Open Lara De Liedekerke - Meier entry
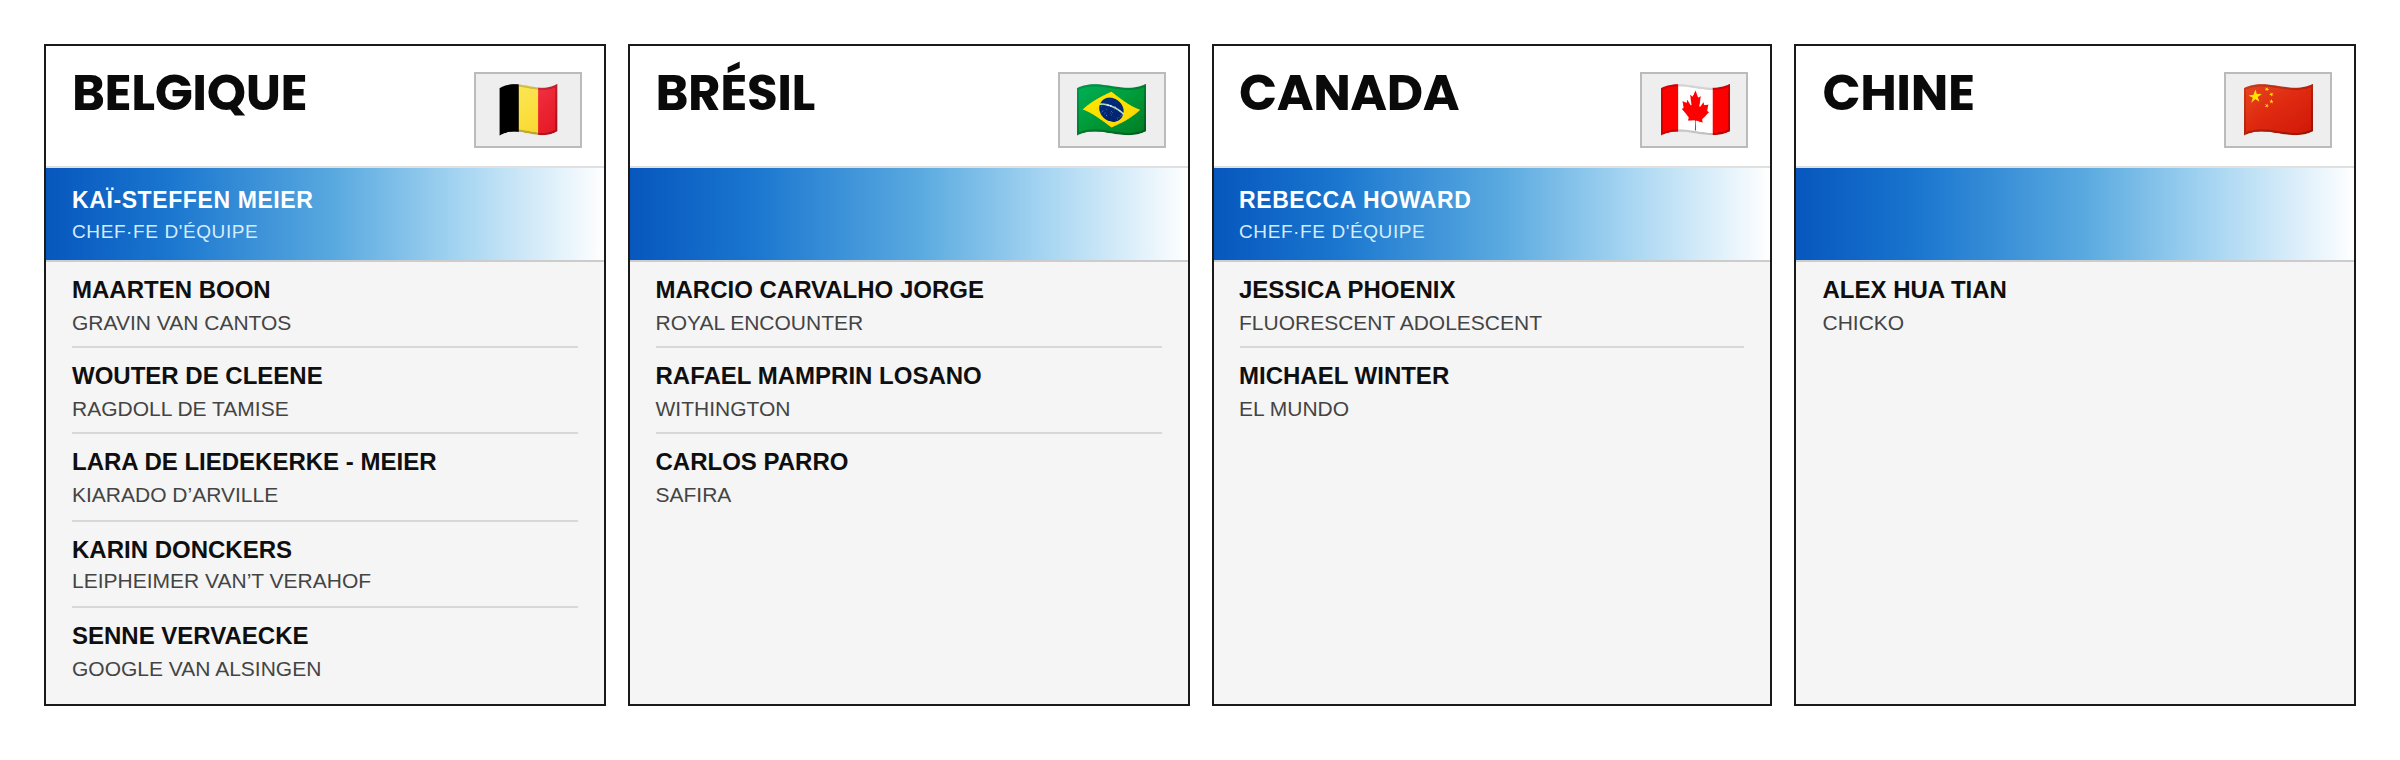The height and width of the screenshot is (760, 2400). (325, 477)
